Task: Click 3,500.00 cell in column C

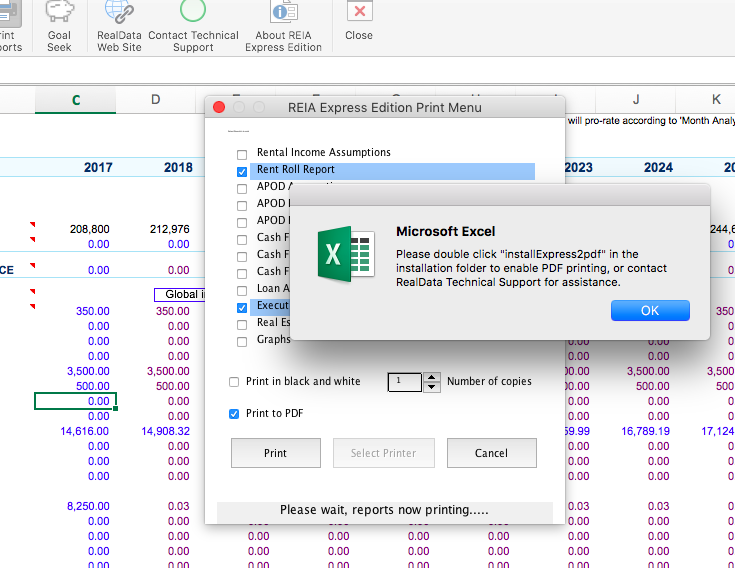Action: (x=88, y=371)
